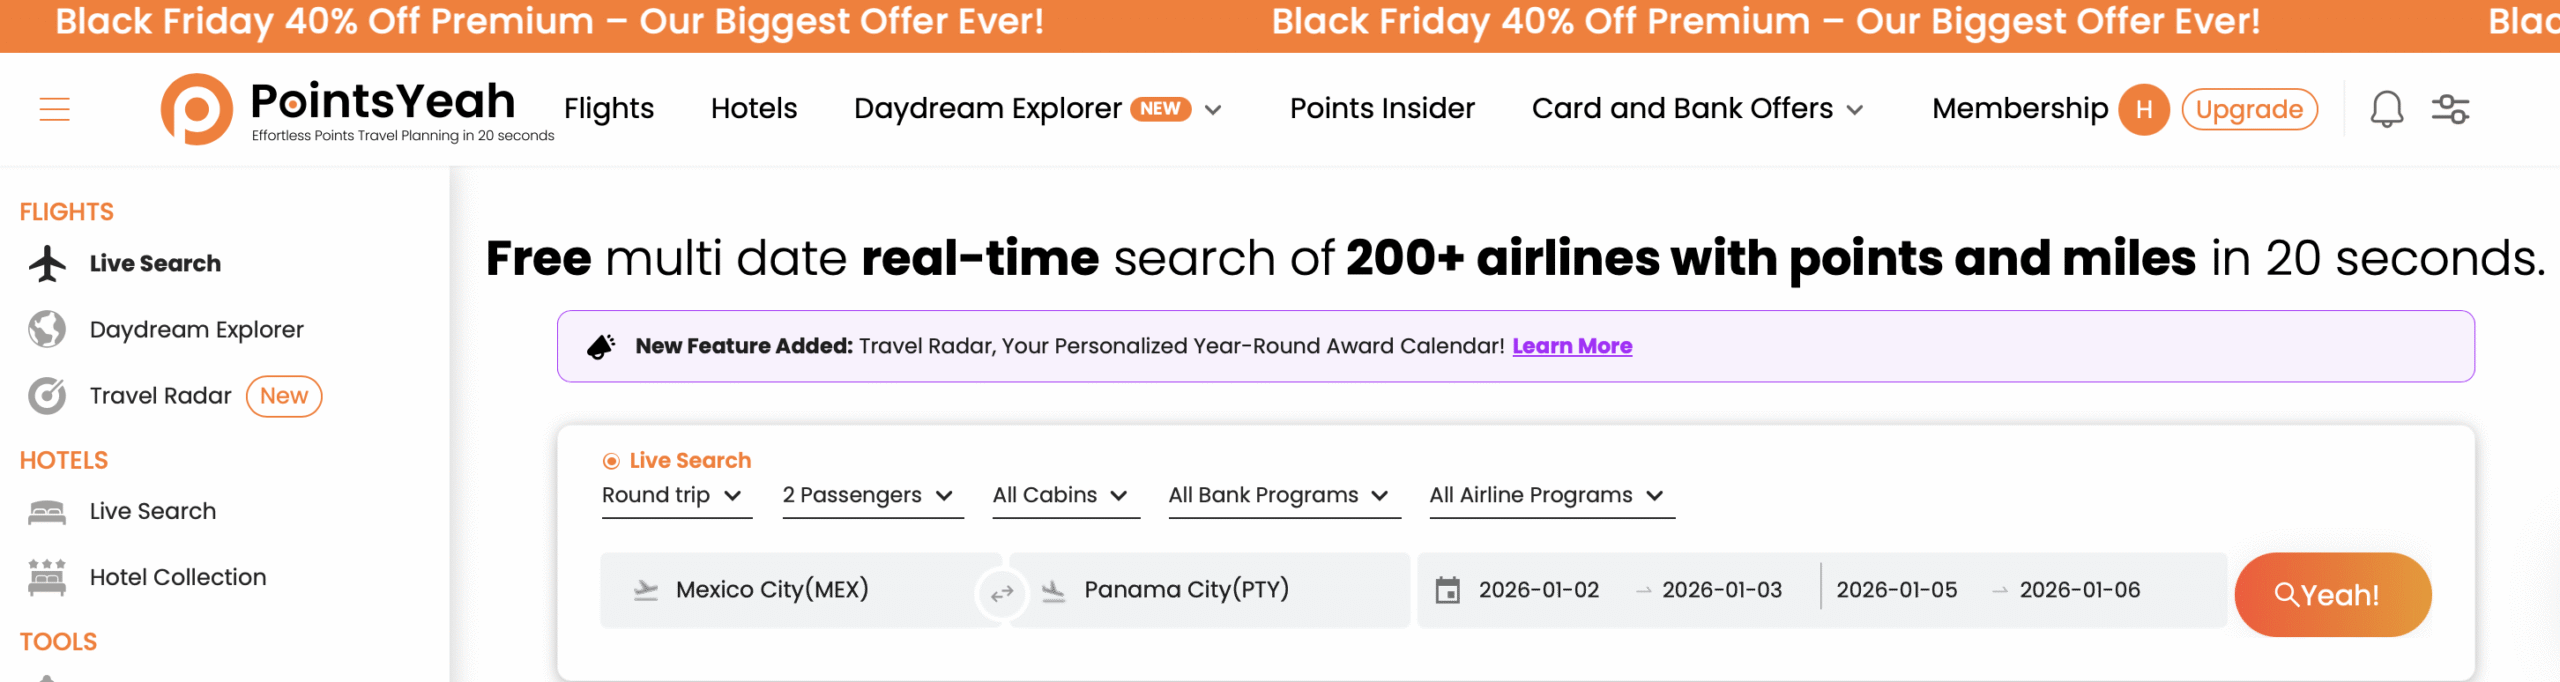This screenshot has height=682, width=2560.
Task: Open the Round trip dropdown
Action: point(676,495)
